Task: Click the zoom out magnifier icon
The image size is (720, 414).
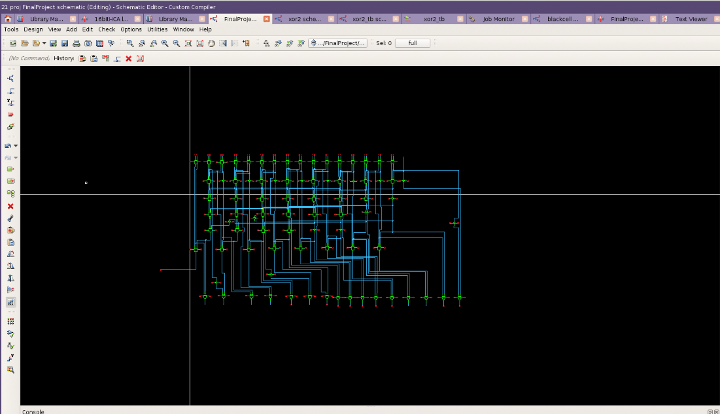Action: (176, 43)
